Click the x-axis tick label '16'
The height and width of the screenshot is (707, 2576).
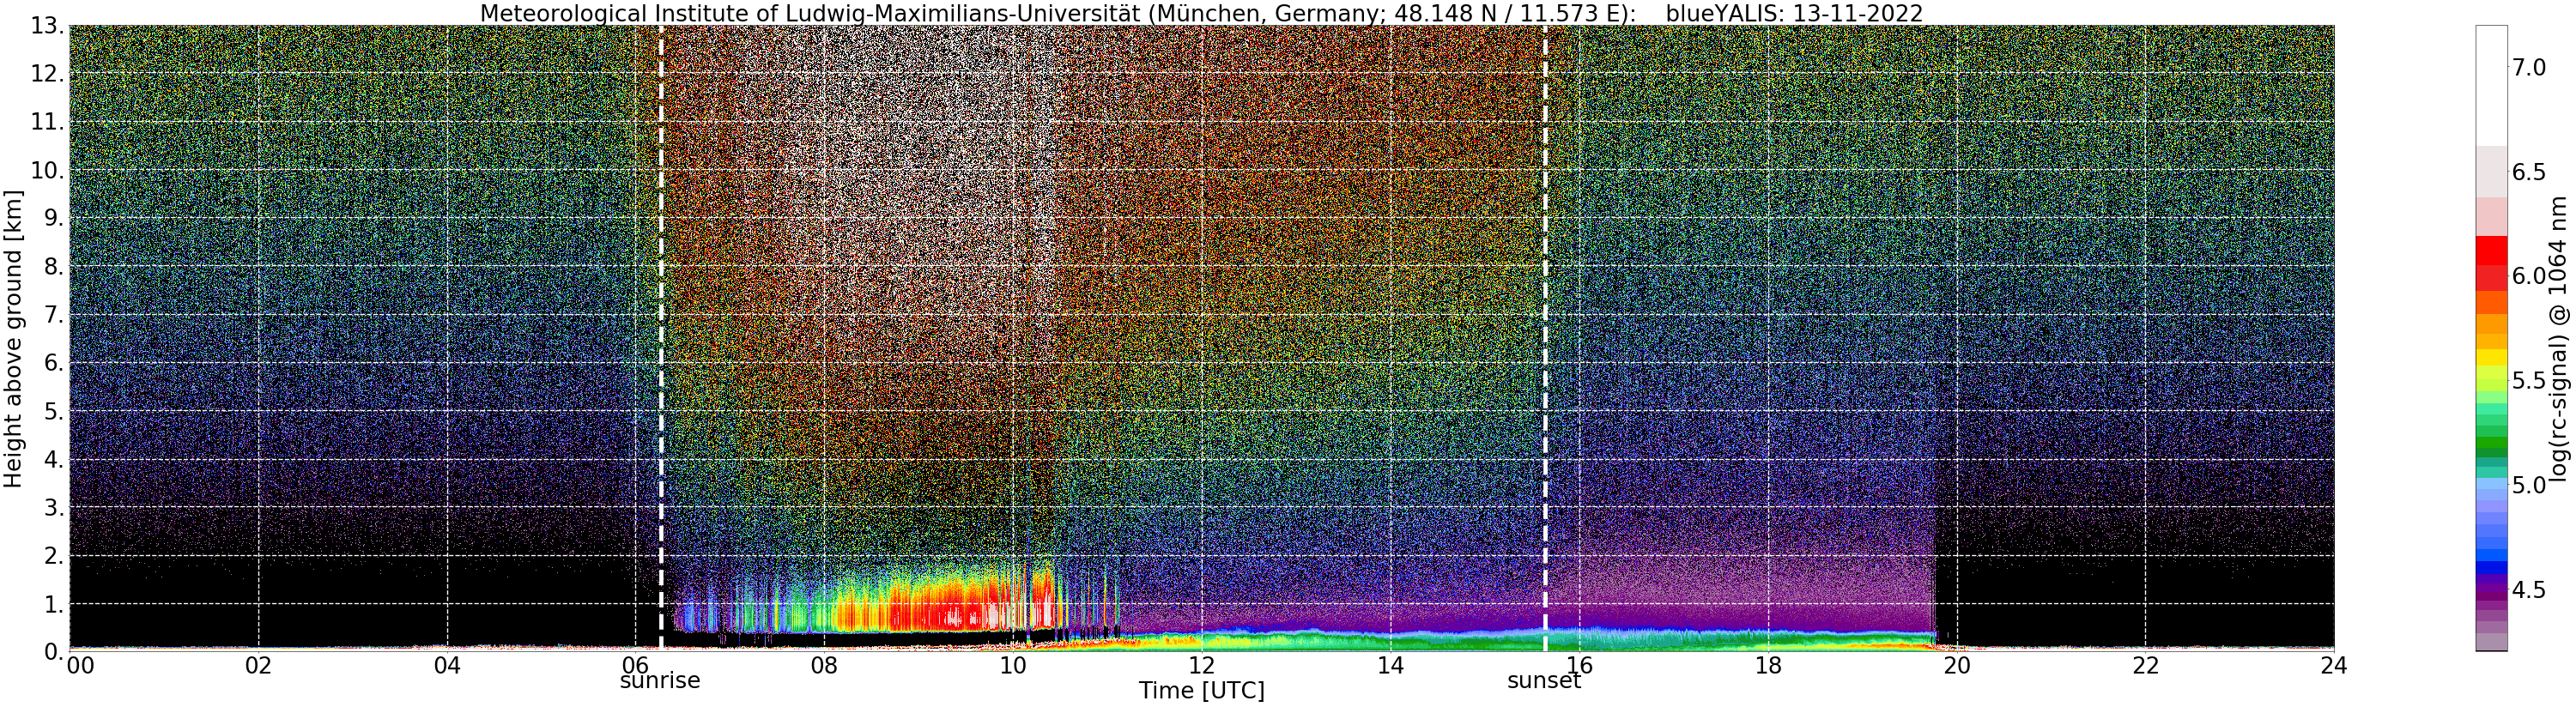point(1579,666)
